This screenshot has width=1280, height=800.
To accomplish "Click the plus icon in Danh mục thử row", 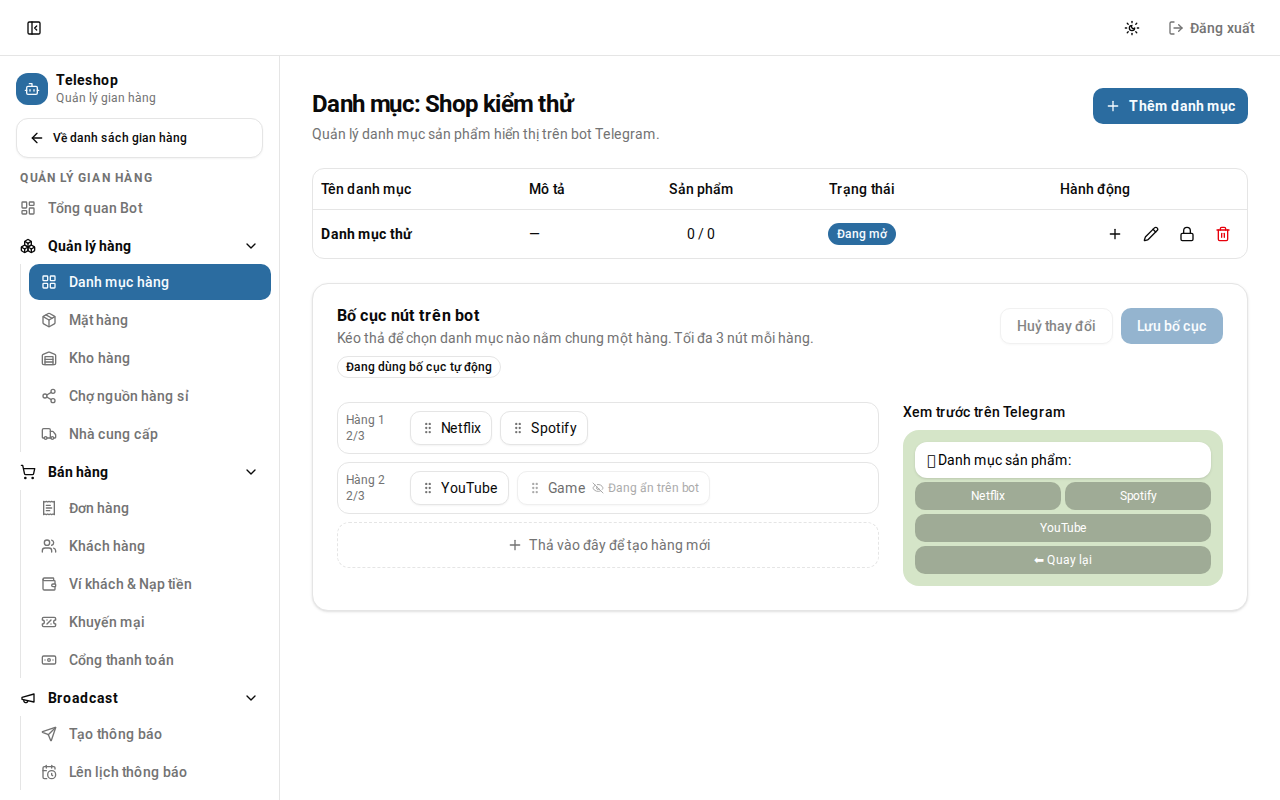I will (x=1115, y=234).
